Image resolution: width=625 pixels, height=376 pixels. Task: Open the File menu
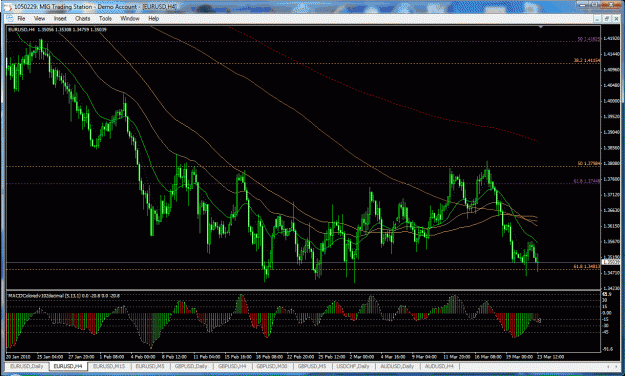pyautogui.click(x=21, y=18)
